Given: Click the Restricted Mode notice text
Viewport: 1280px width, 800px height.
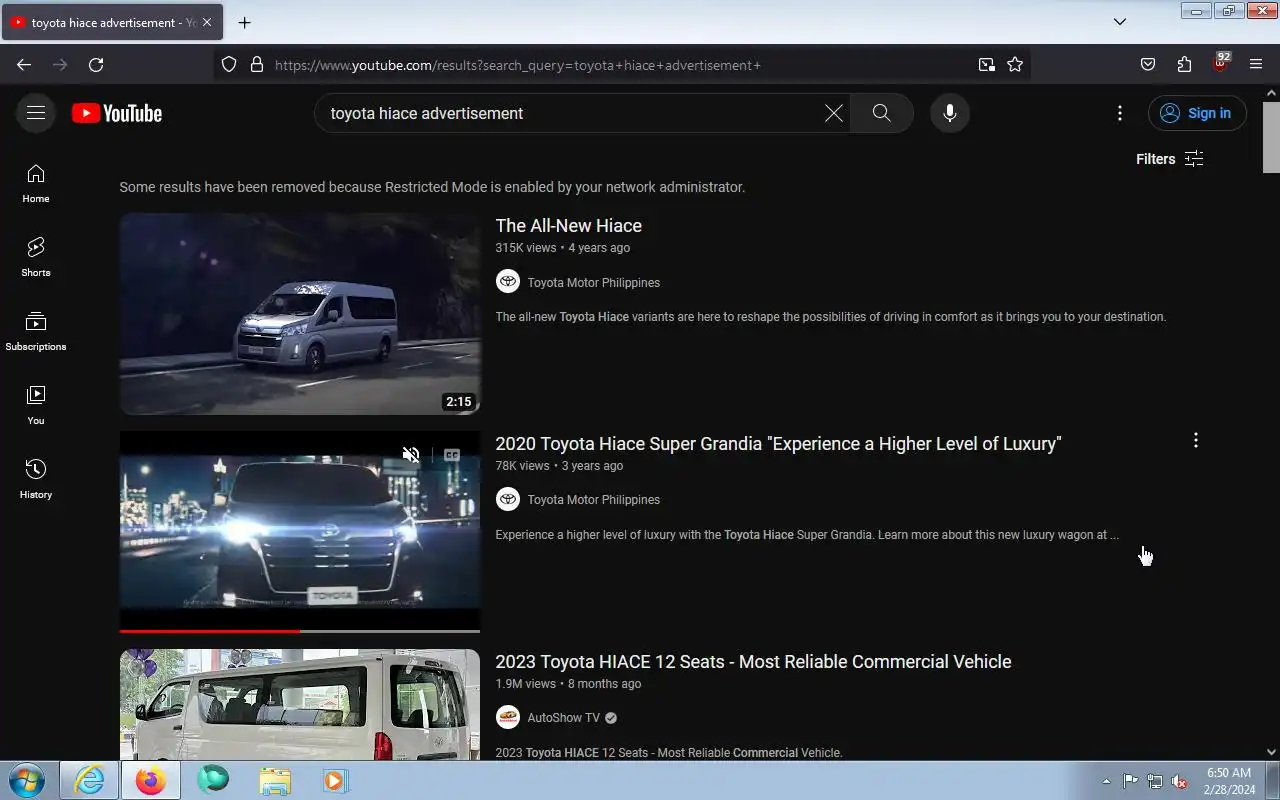Looking at the screenshot, I should click(432, 187).
